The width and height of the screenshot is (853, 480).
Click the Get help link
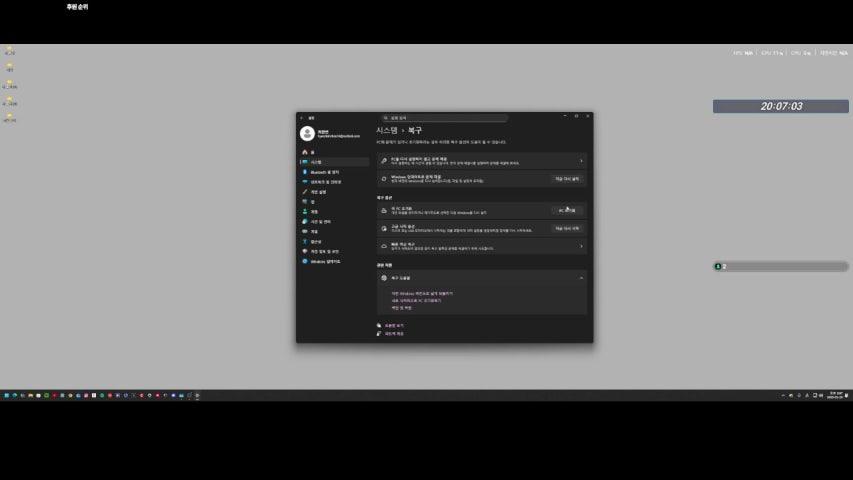click(x=394, y=325)
